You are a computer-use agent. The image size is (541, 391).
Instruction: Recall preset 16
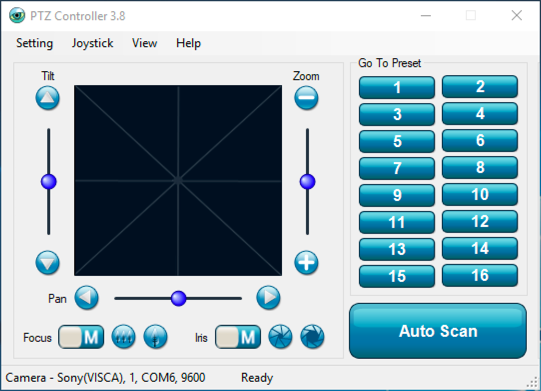click(480, 275)
